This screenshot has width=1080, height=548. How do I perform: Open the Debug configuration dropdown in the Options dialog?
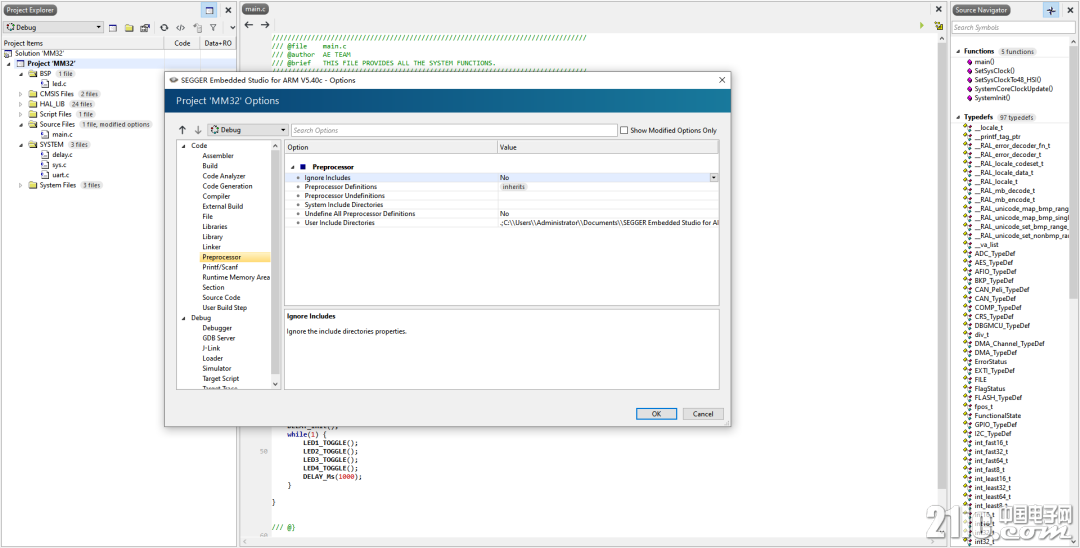[248, 130]
